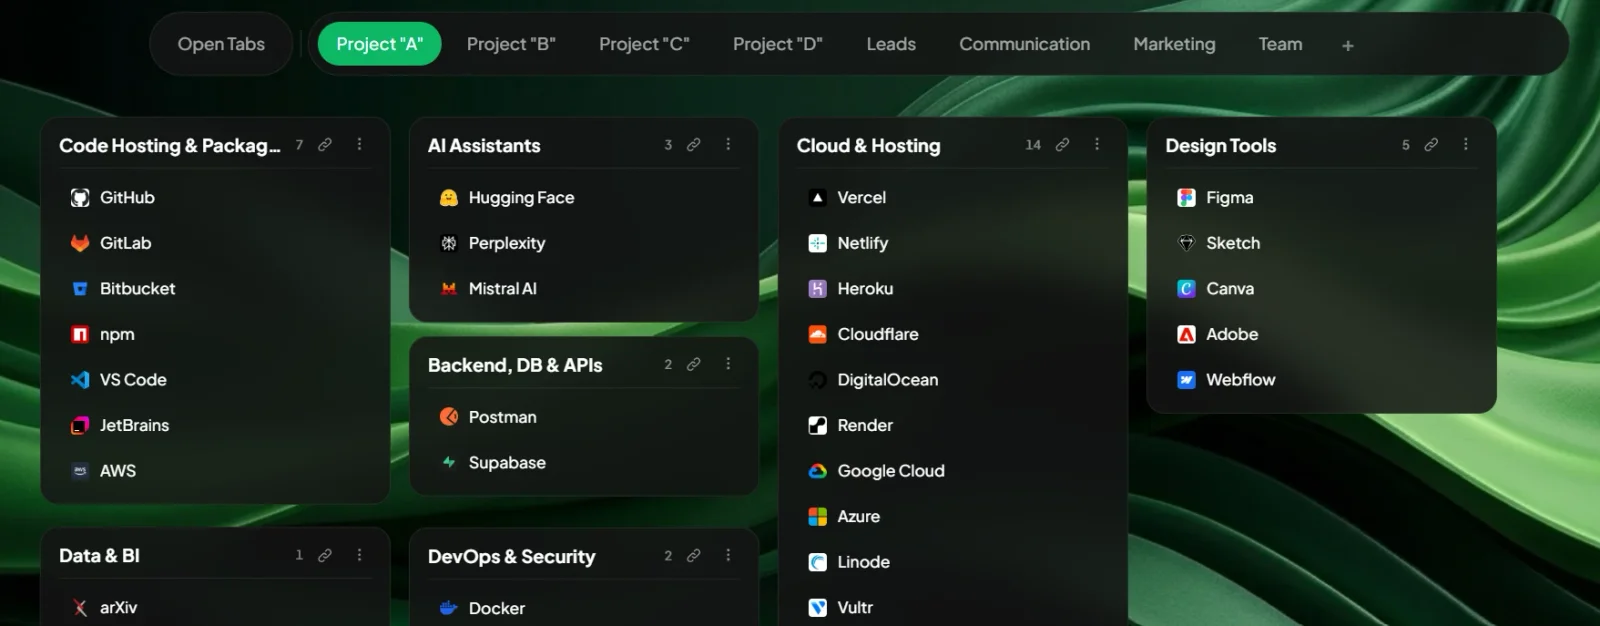Click the Adobe icon
The image size is (1600, 626).
[1187, 334]
